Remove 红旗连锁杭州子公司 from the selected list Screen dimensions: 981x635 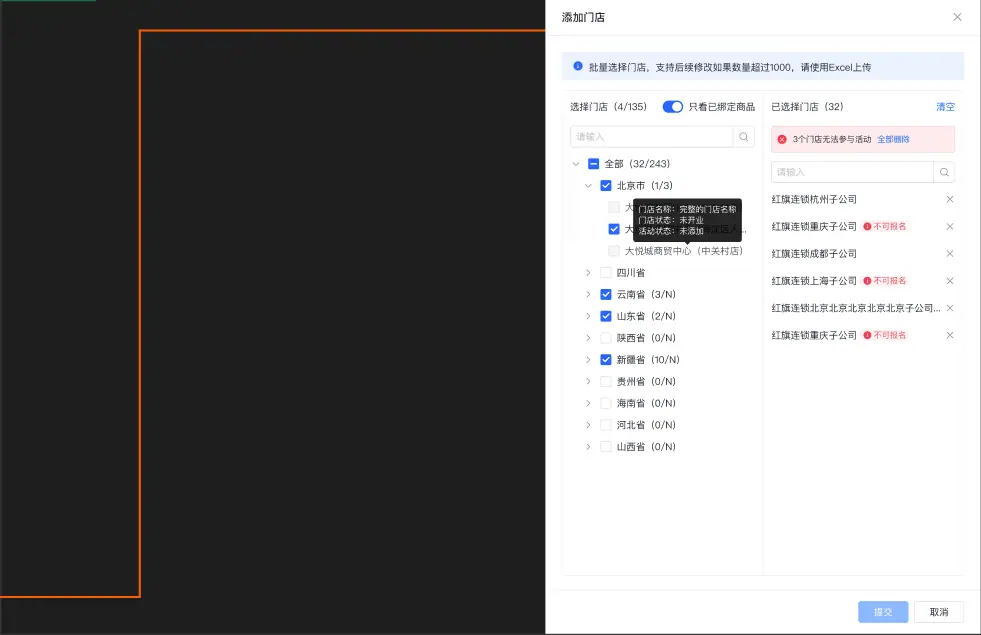(950, 199)
